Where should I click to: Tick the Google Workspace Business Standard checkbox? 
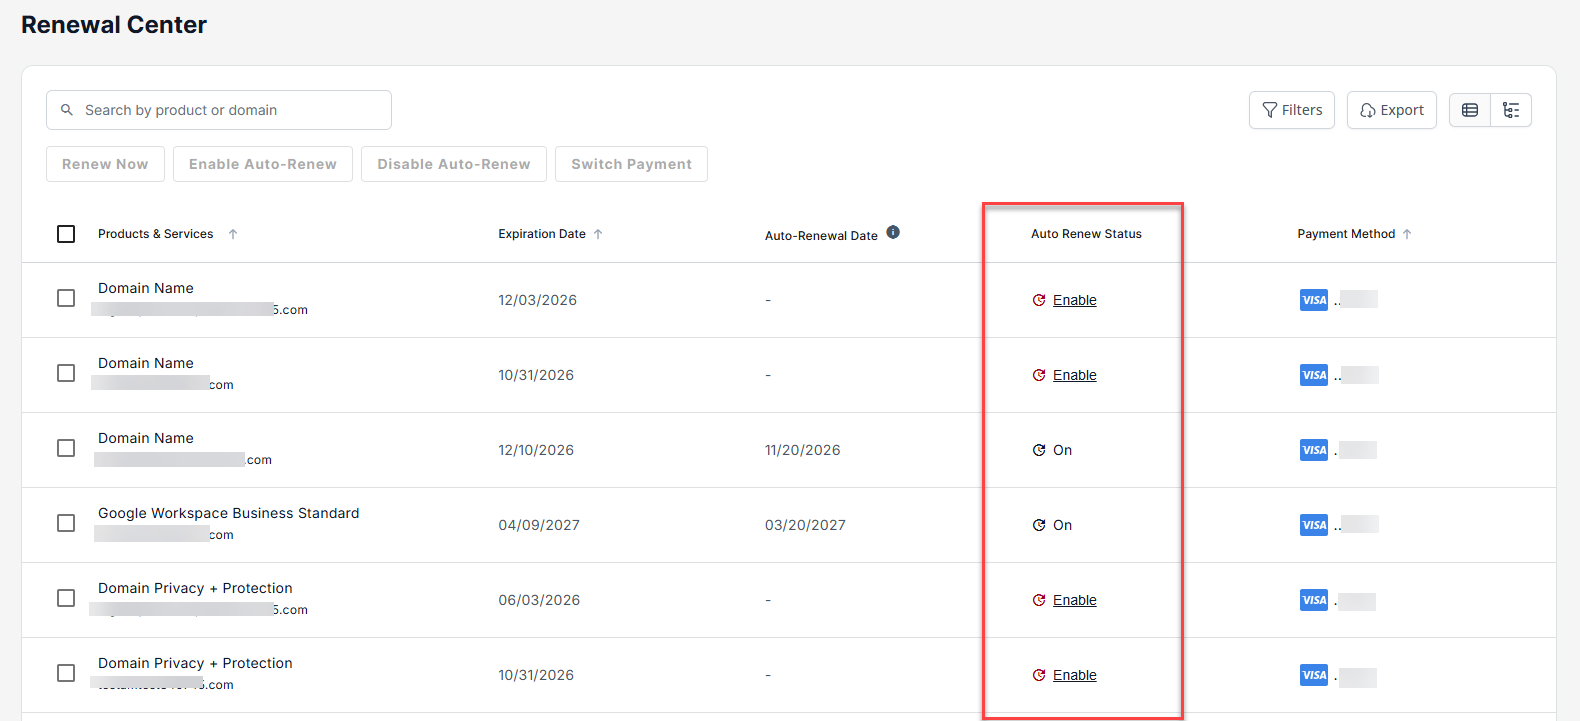[x=66, y=523]
